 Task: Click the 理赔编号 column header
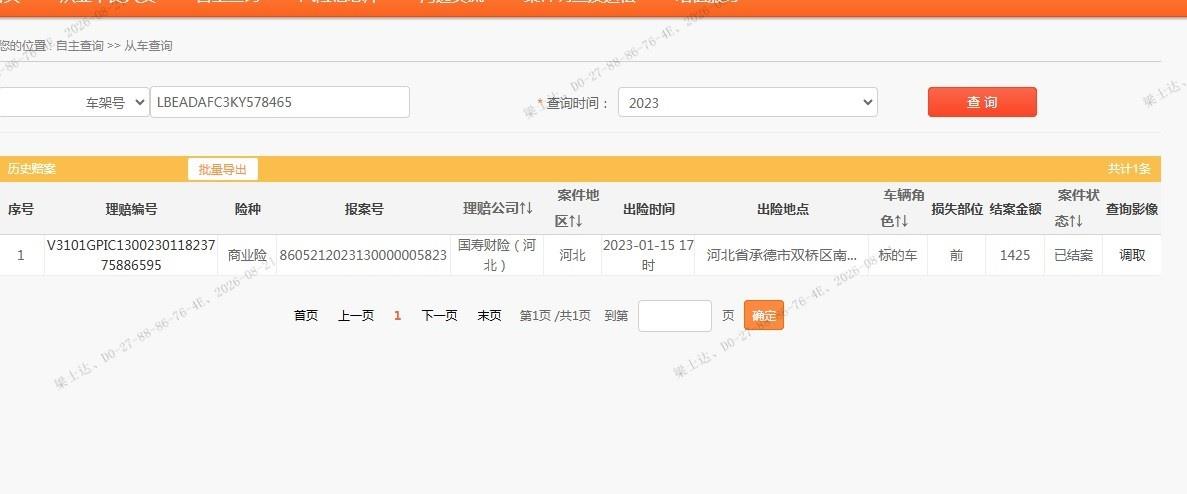[131, 209]
